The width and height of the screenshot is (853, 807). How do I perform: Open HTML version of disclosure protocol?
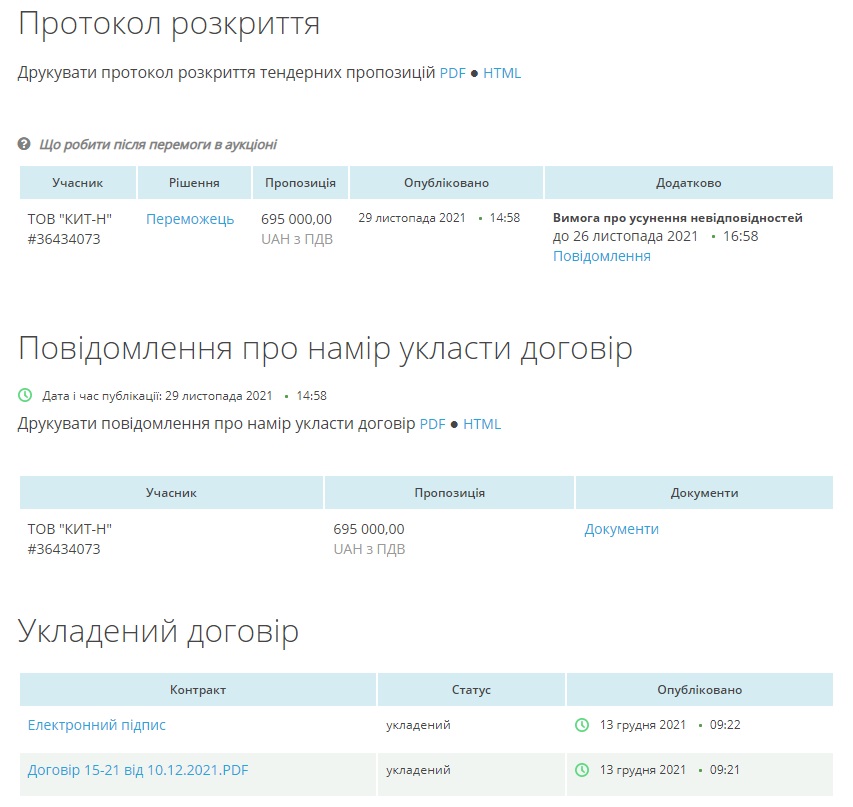[502, 73]
